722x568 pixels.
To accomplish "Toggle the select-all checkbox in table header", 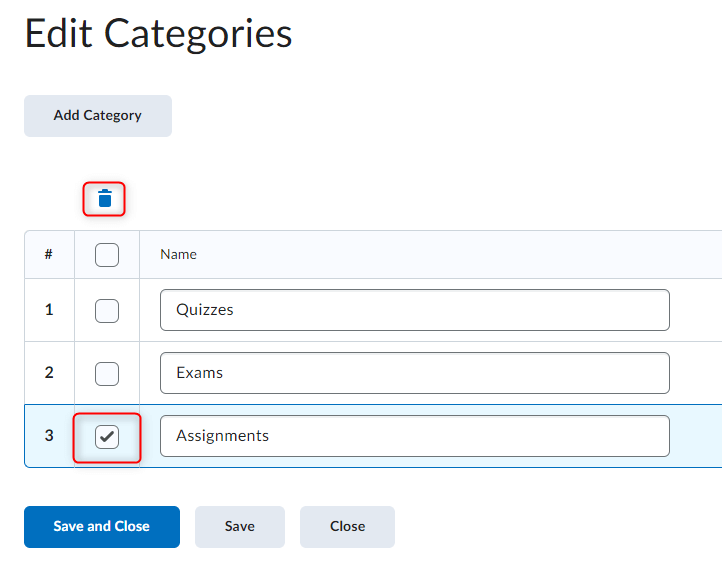I will pos(107,255).
